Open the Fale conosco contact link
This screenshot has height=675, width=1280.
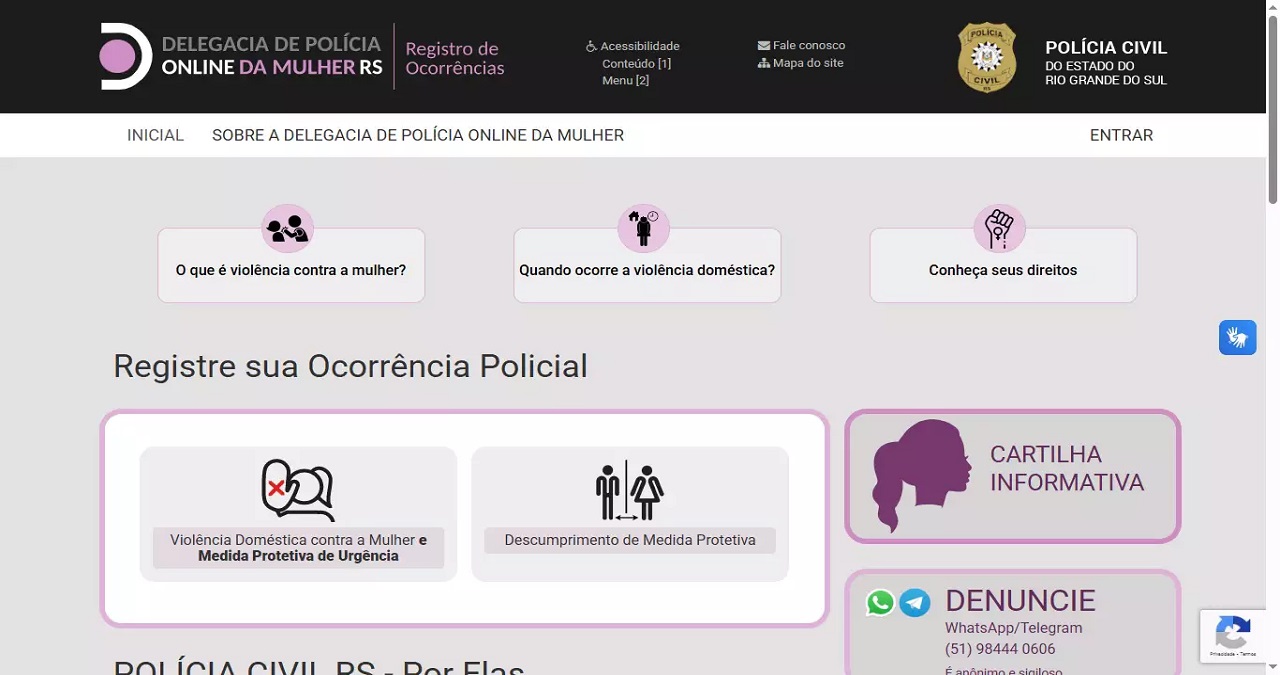point(808,44)
